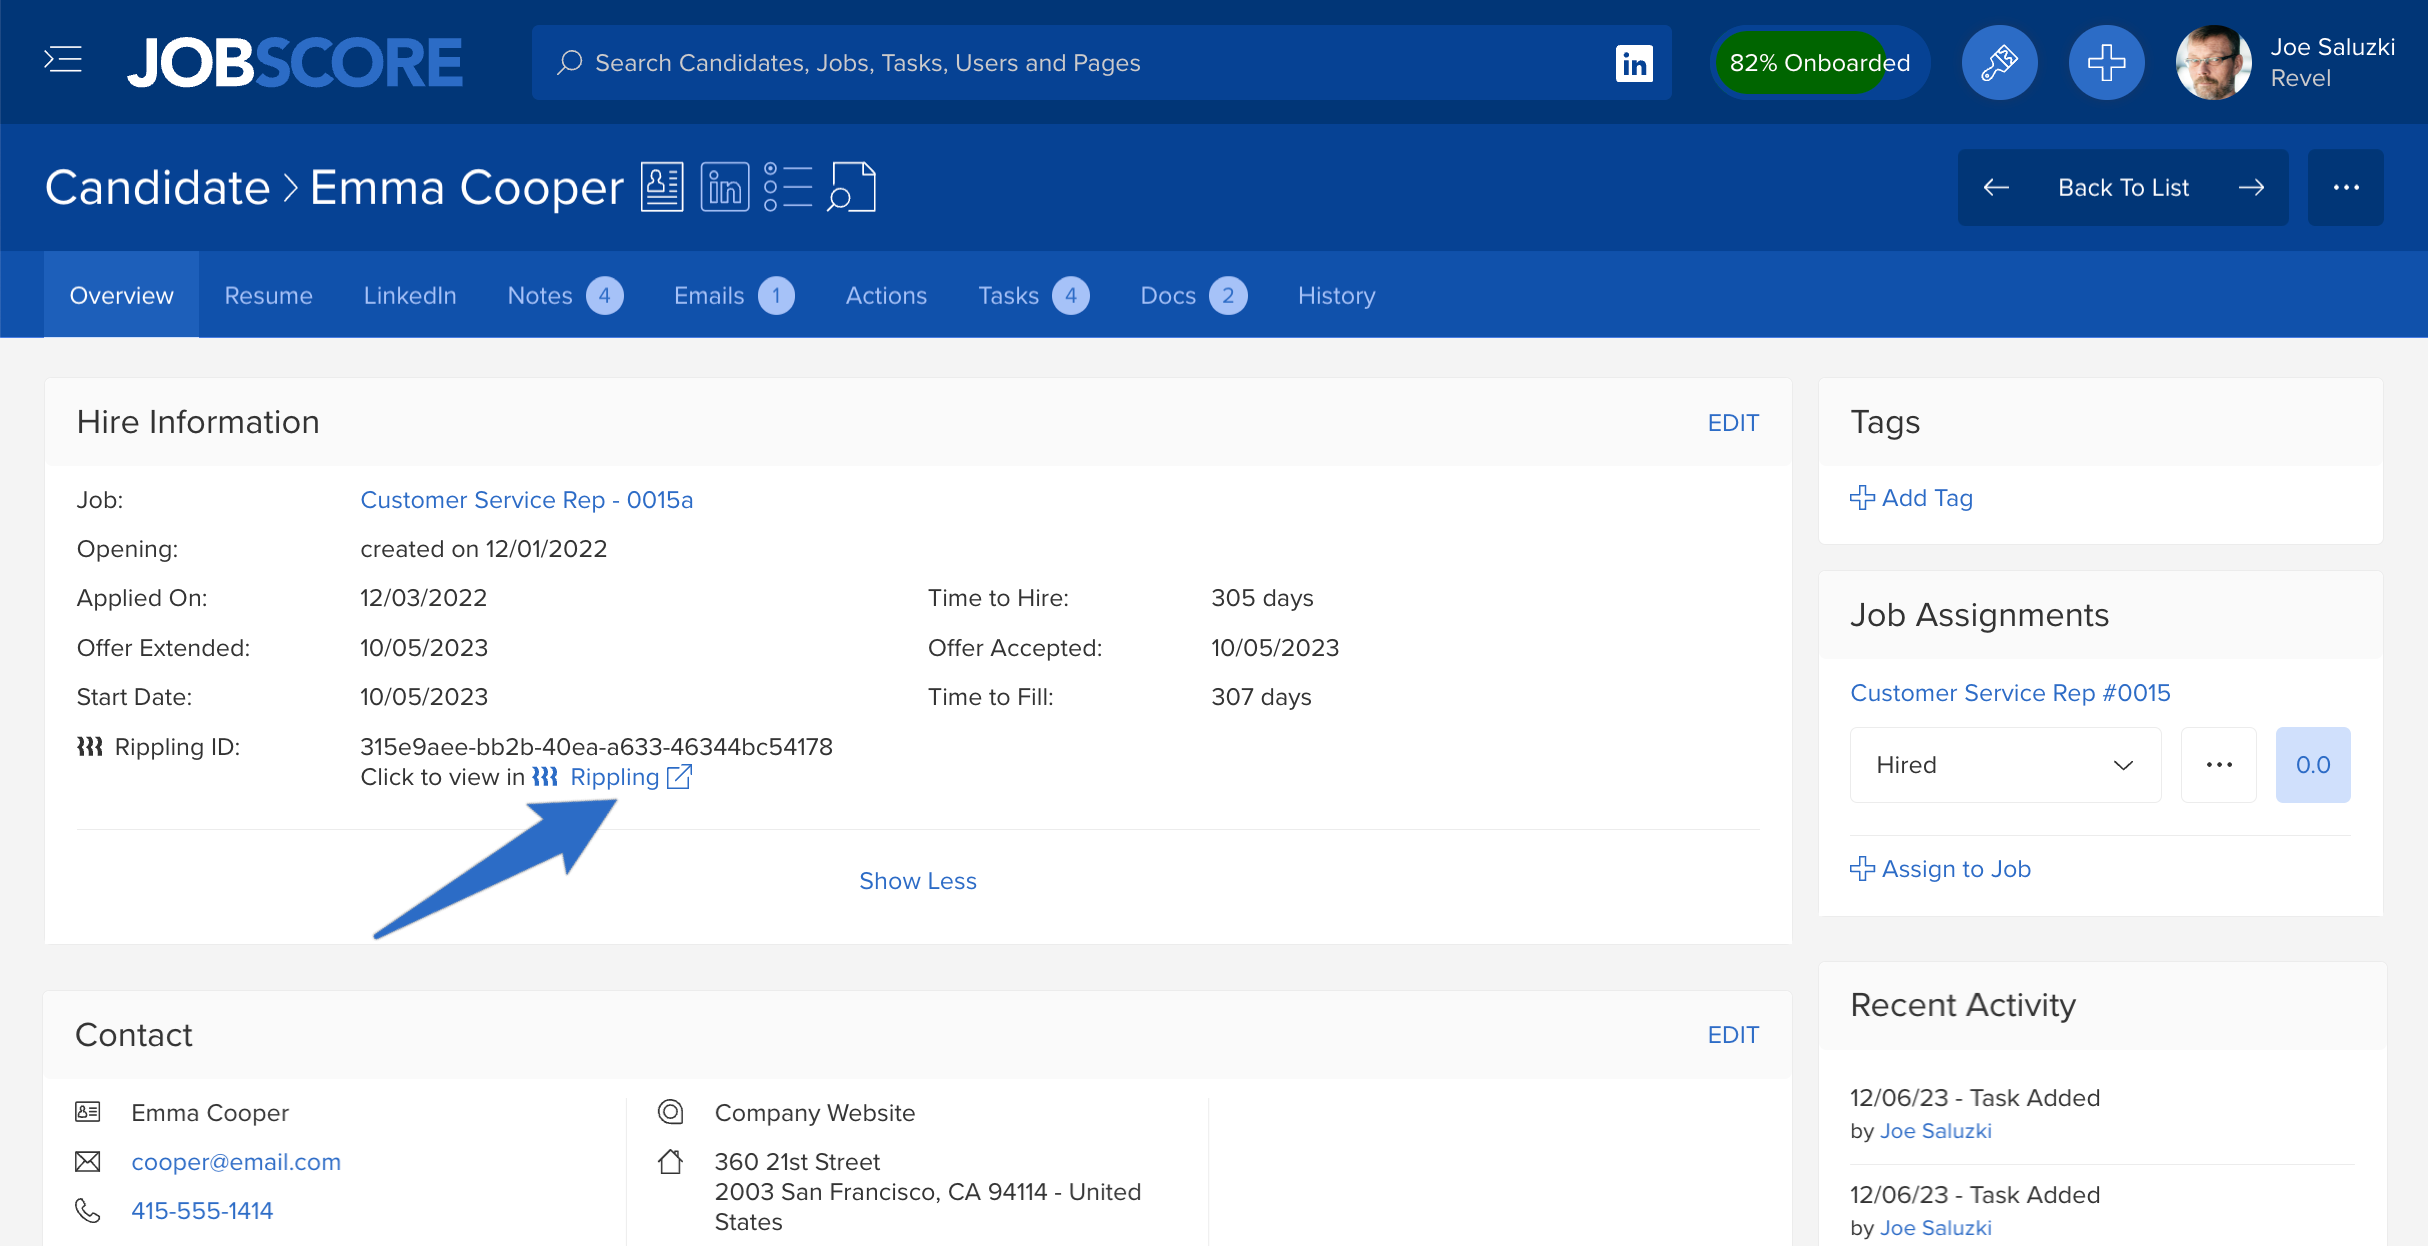Image resolution: width=2428 pixels, height=1246 pixels.
Task: Click the document search icon beside name
Action: (x=851, y=187)
